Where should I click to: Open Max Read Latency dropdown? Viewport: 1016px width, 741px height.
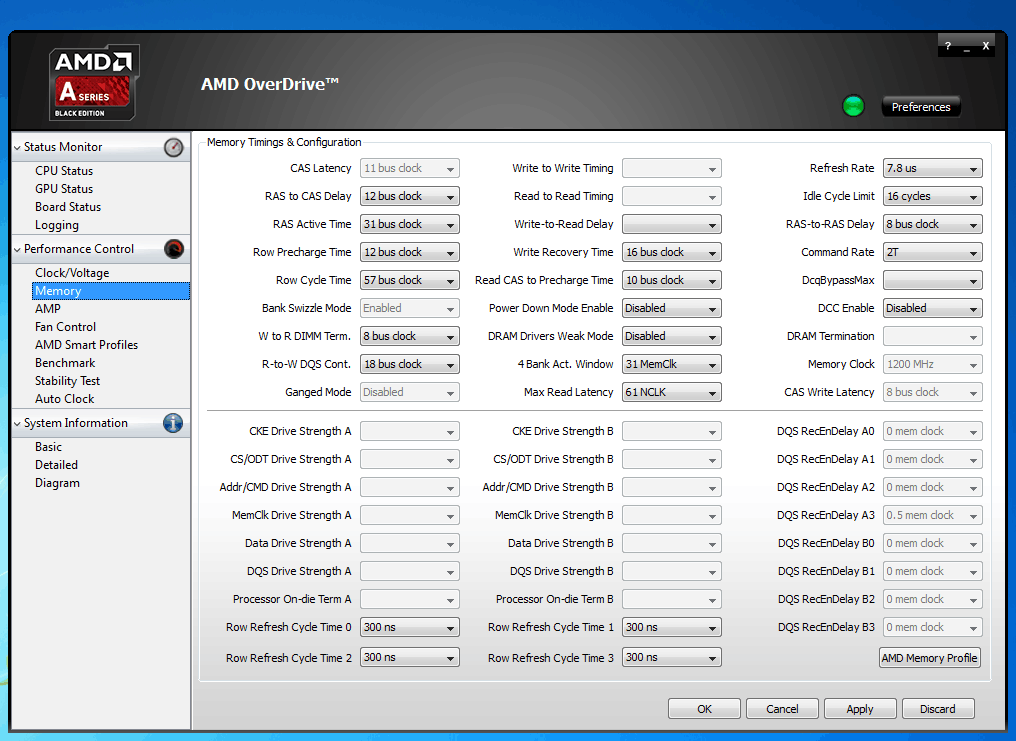pos(671,392)
